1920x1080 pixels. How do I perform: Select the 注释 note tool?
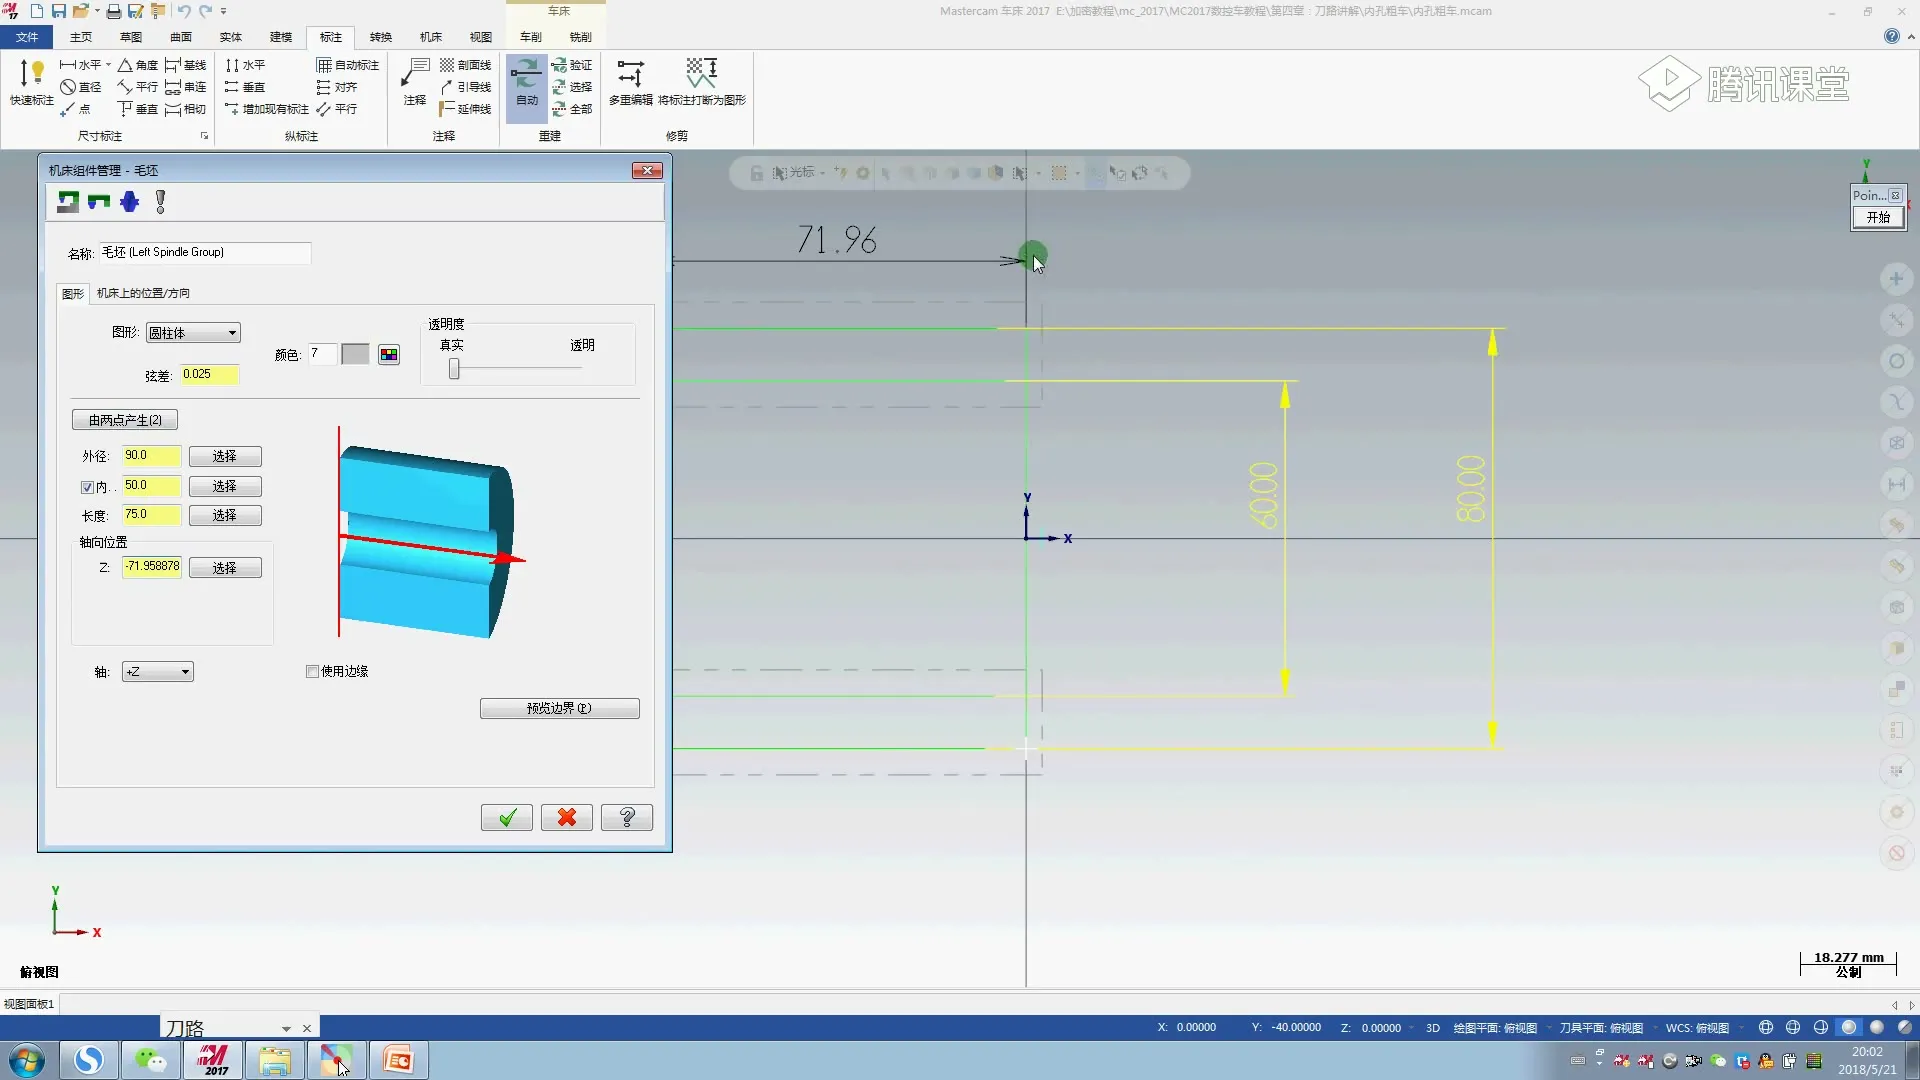pos(415,82)
